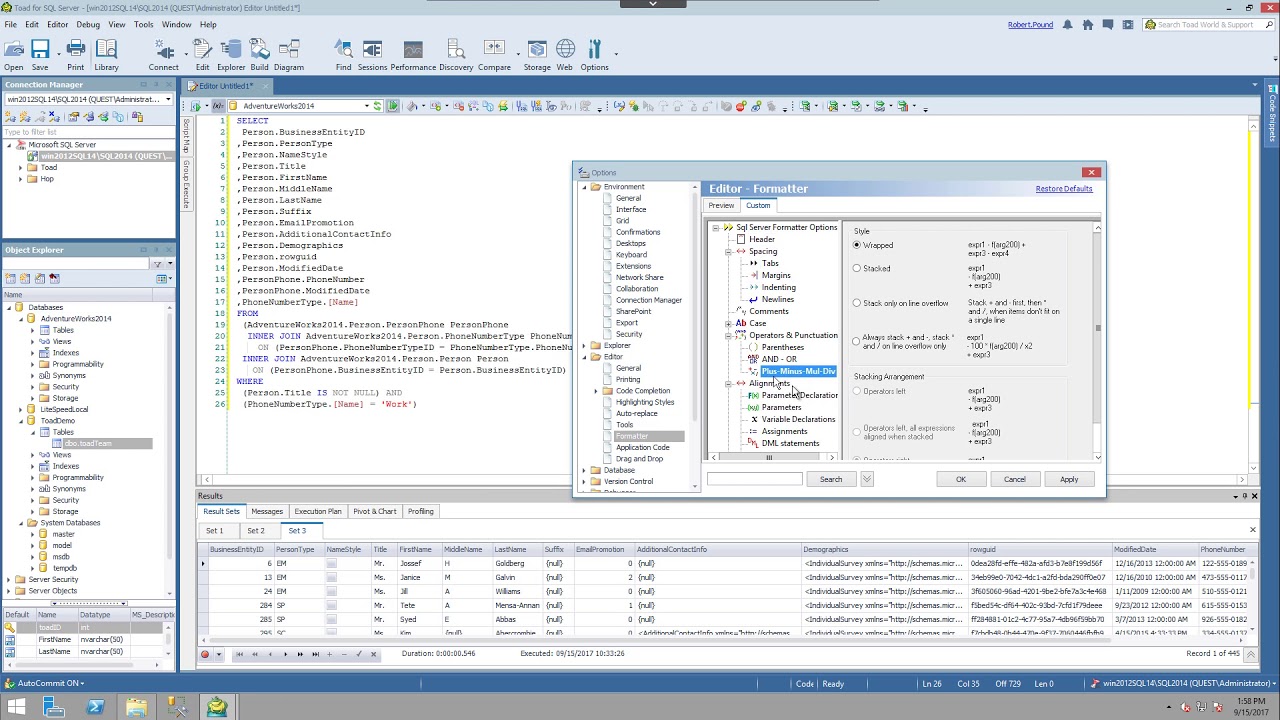This screenshot has width=1280, height=720.
Task: Click the Print toolbar icon
Action: (x=76, y=55)
